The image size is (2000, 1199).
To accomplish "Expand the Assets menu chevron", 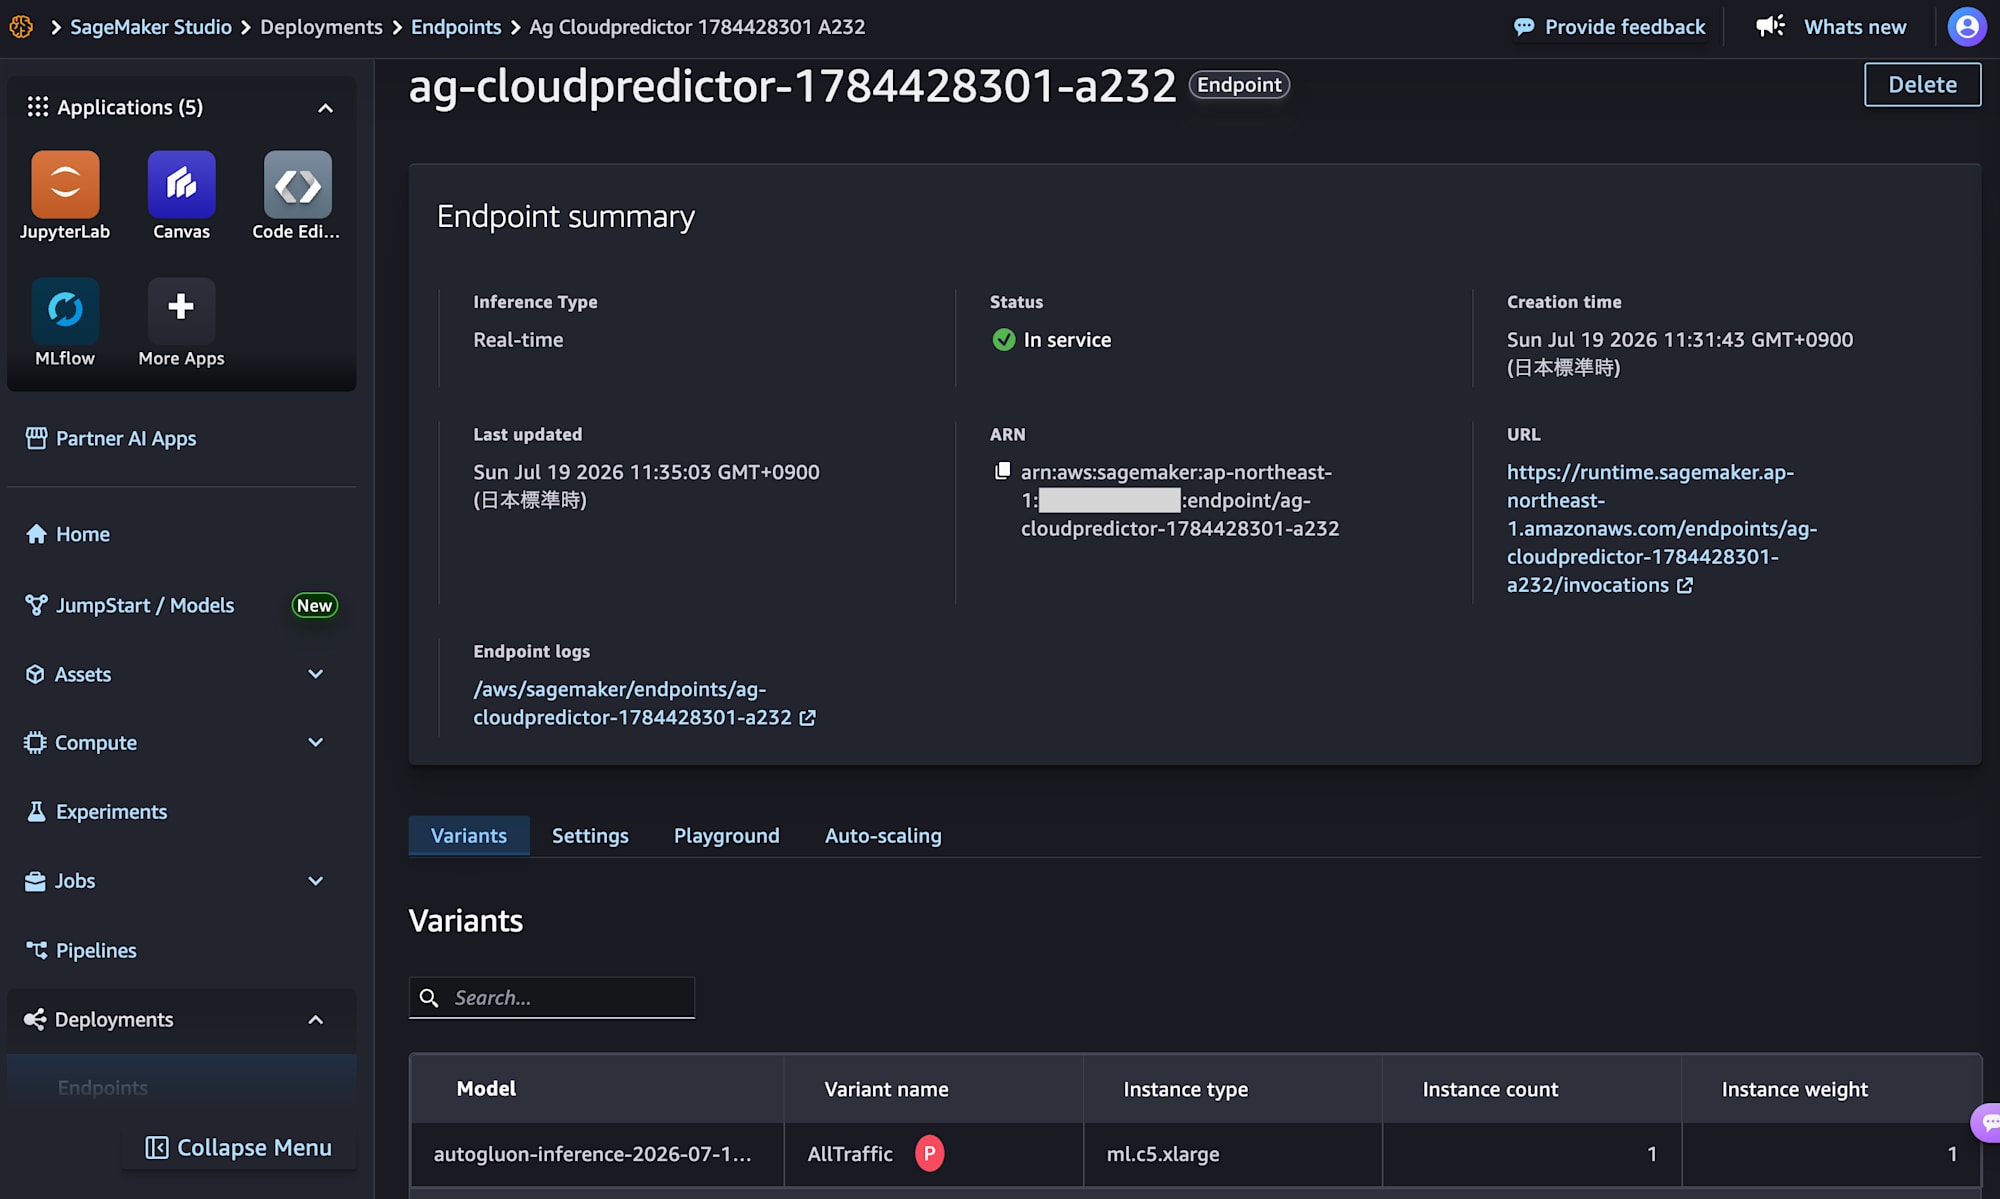I will pos(315,674).
